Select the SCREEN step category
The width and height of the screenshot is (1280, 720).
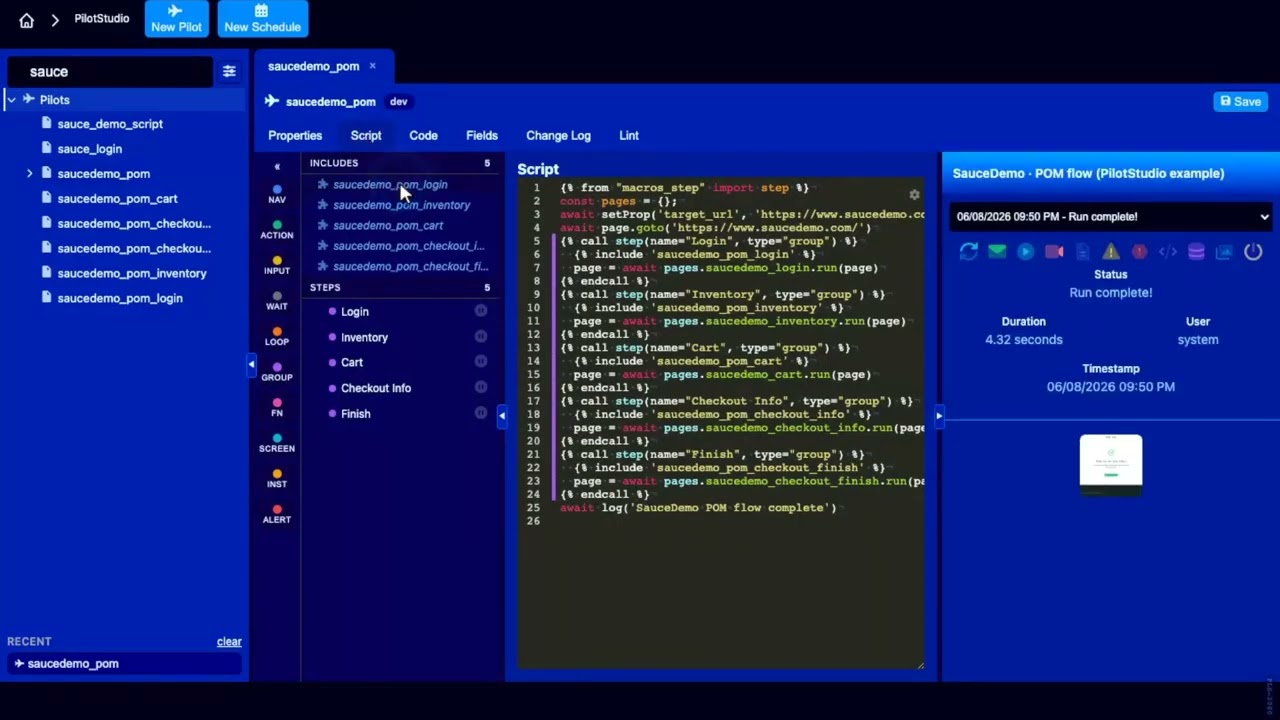(x=277, y=443)
